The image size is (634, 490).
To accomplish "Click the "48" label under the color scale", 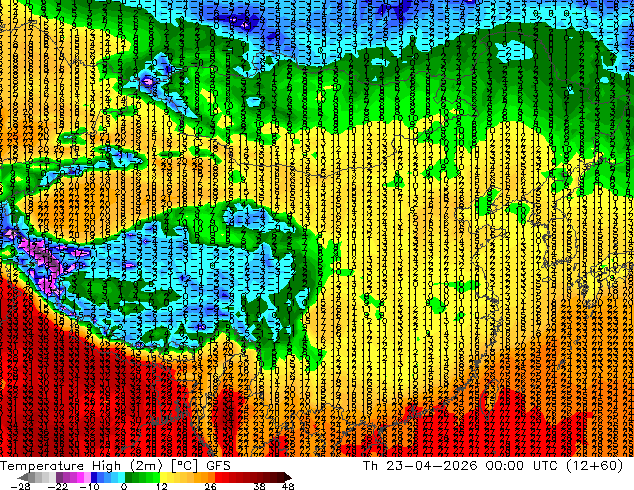I will (x=288, y=486).
